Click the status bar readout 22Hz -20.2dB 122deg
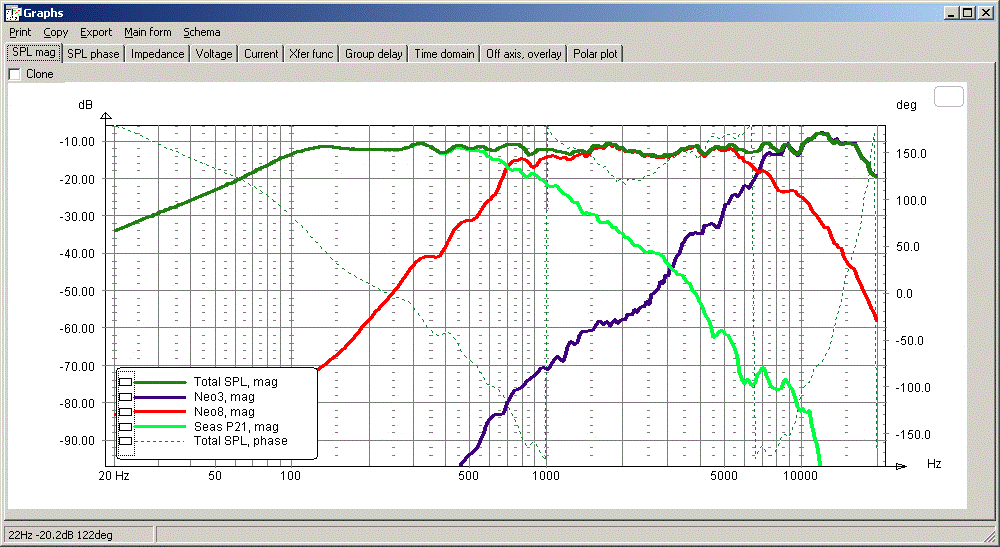Viewport: 1000px width, 547px height. [x=61, y=536]
